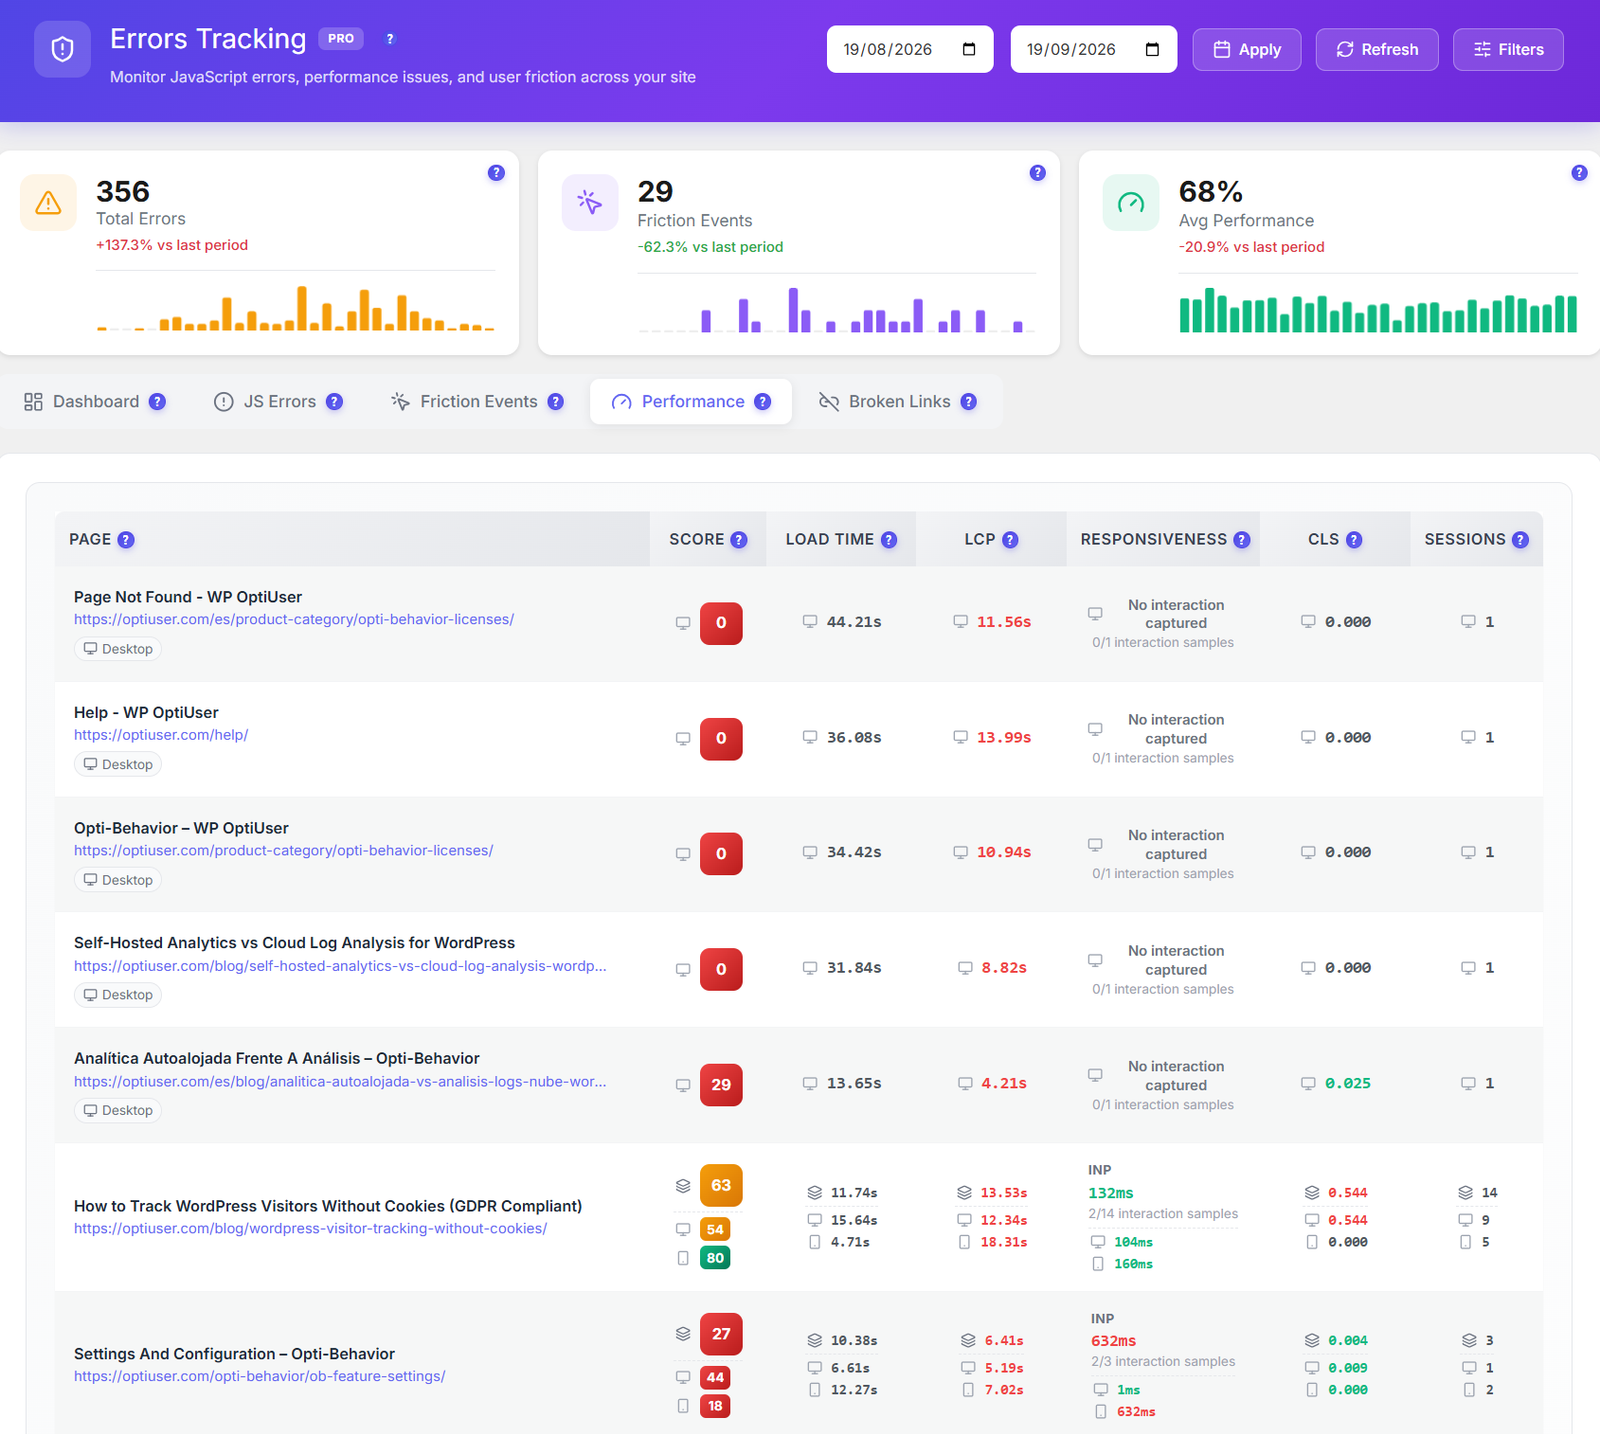Image resolution: width=1600 pixels, height=1434 pixels.
Task: Click all-devices layers icon beside score 63
Action: point(683,1186)
